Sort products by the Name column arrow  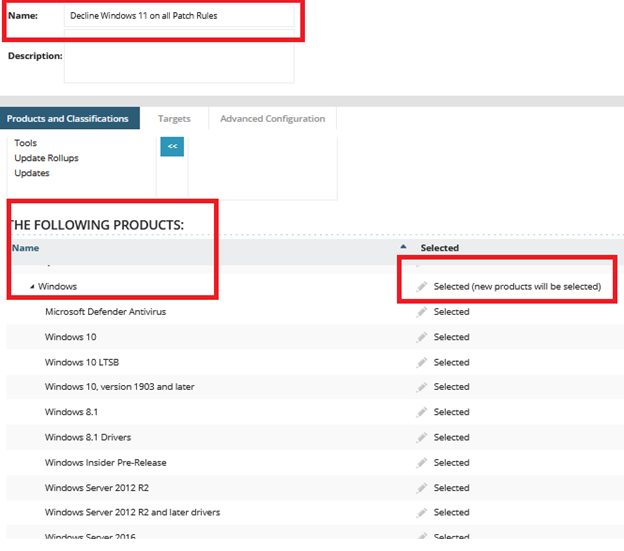coord(403,247)
